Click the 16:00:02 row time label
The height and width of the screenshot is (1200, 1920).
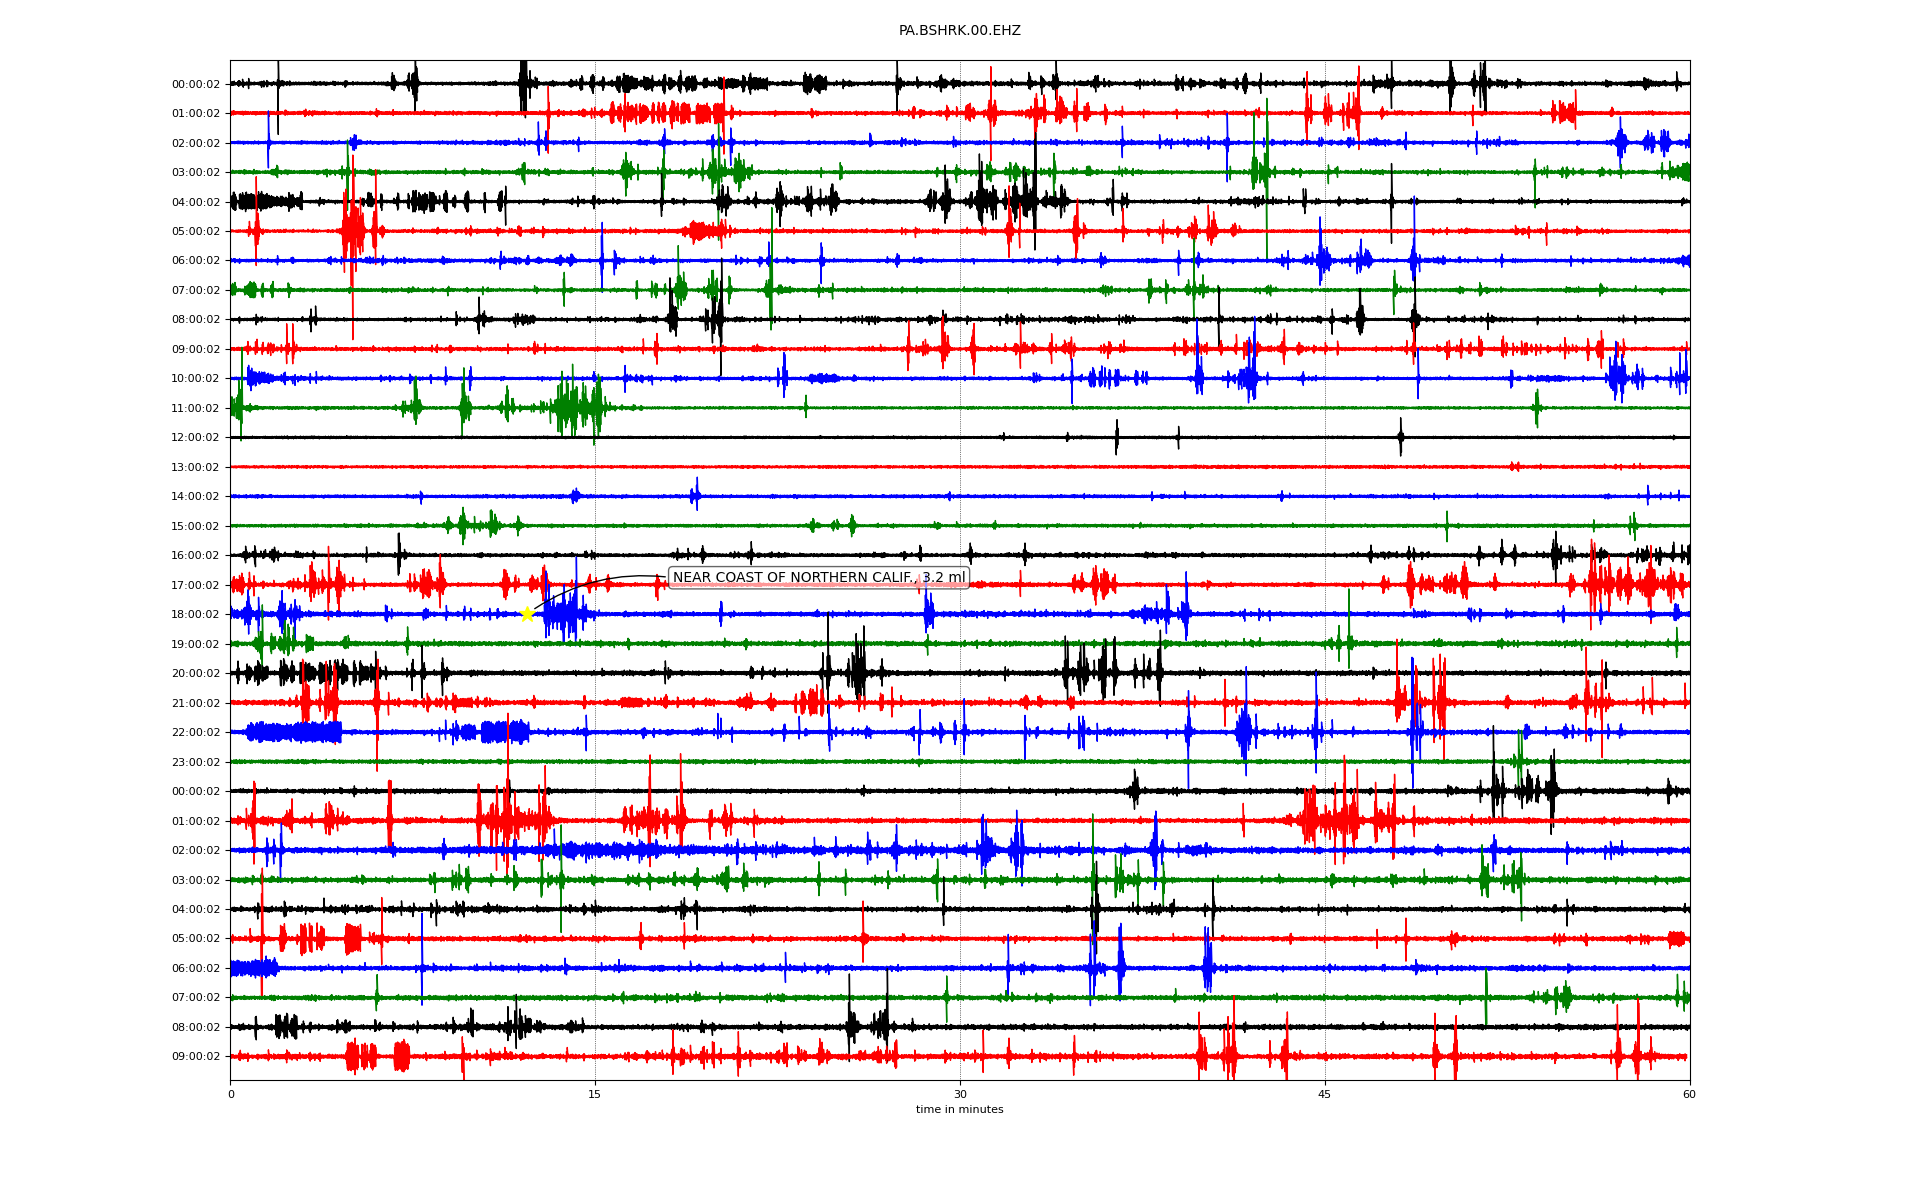pyautogui.click(x=195, y=556)
